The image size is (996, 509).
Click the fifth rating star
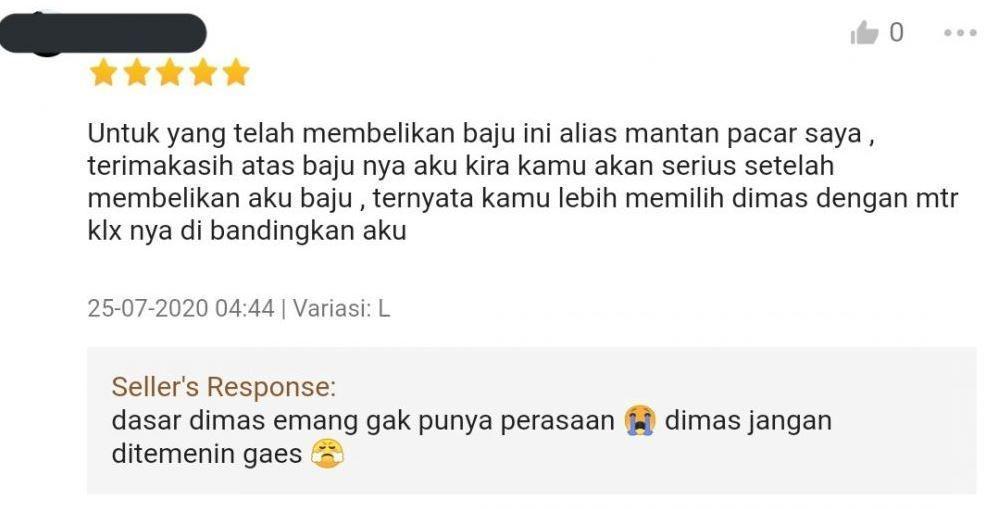click(x=236, y=72)
